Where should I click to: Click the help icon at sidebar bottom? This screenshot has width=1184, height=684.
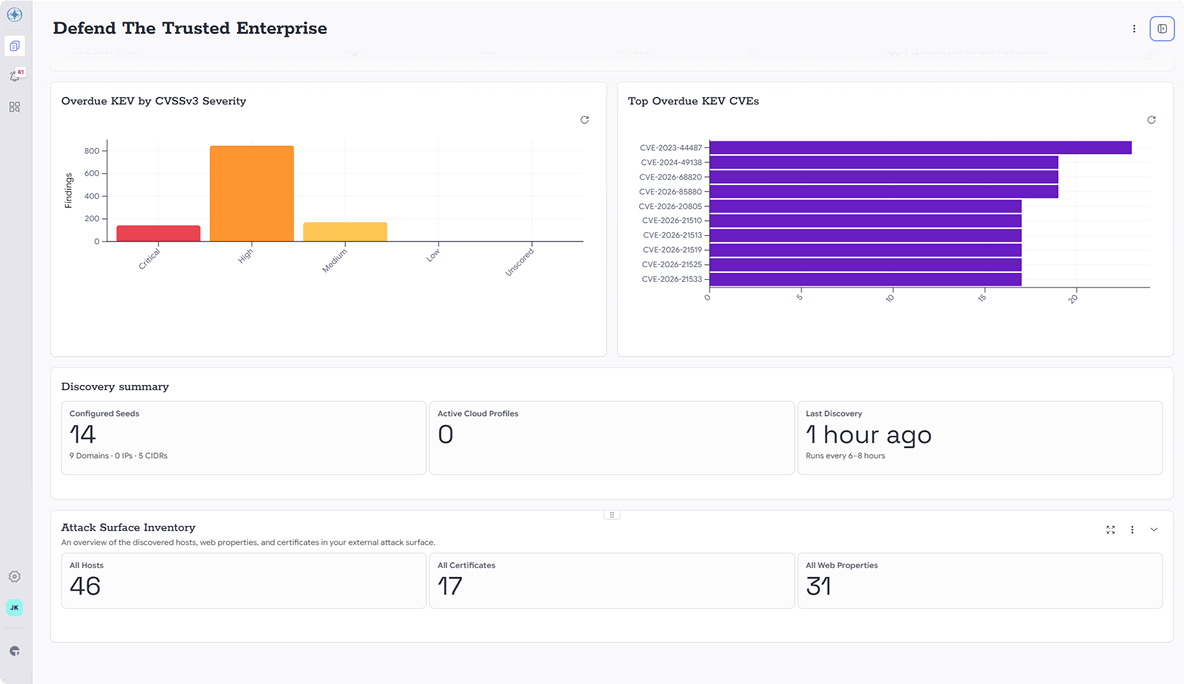point(14,651)
